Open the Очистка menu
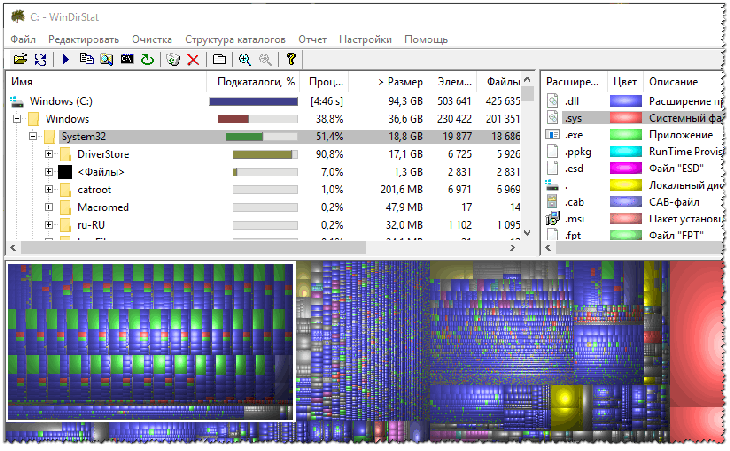730x451 pixels. tap(152, 40)
